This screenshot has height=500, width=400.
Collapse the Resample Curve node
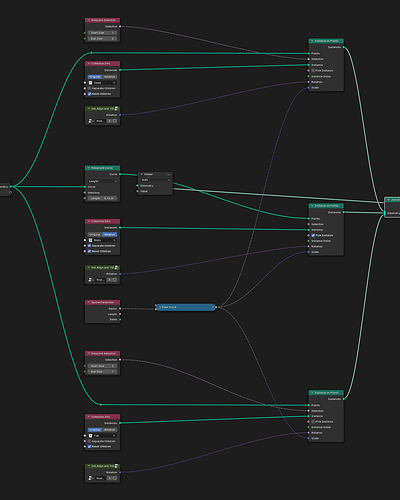click(x=89, y=168)
